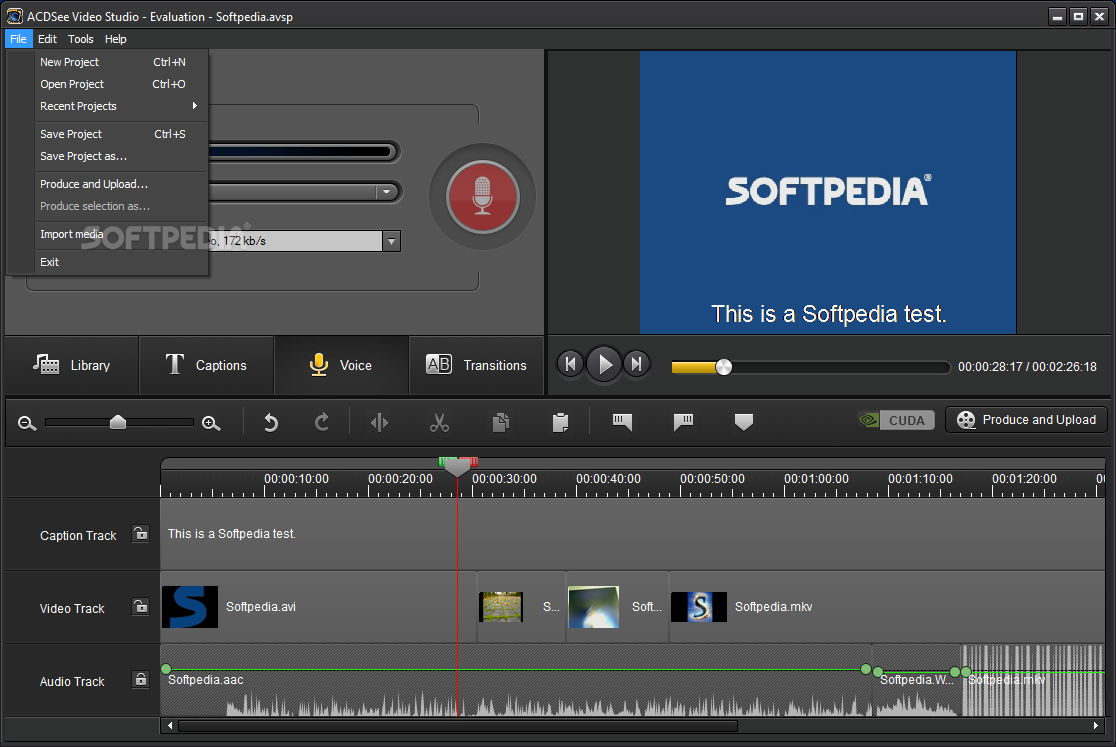Start voice recording with the red microphone button
The width and height of the screenshot is (1116, 747).
(x=483, y=197)
